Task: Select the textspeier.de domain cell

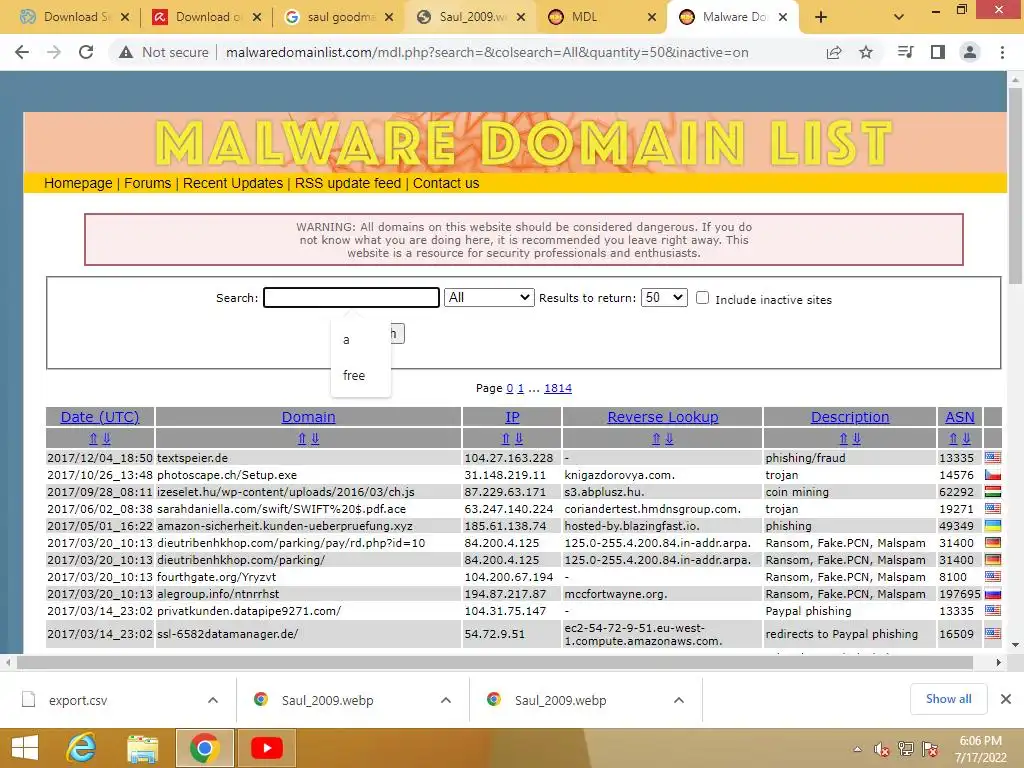Action: pos(308,458)
